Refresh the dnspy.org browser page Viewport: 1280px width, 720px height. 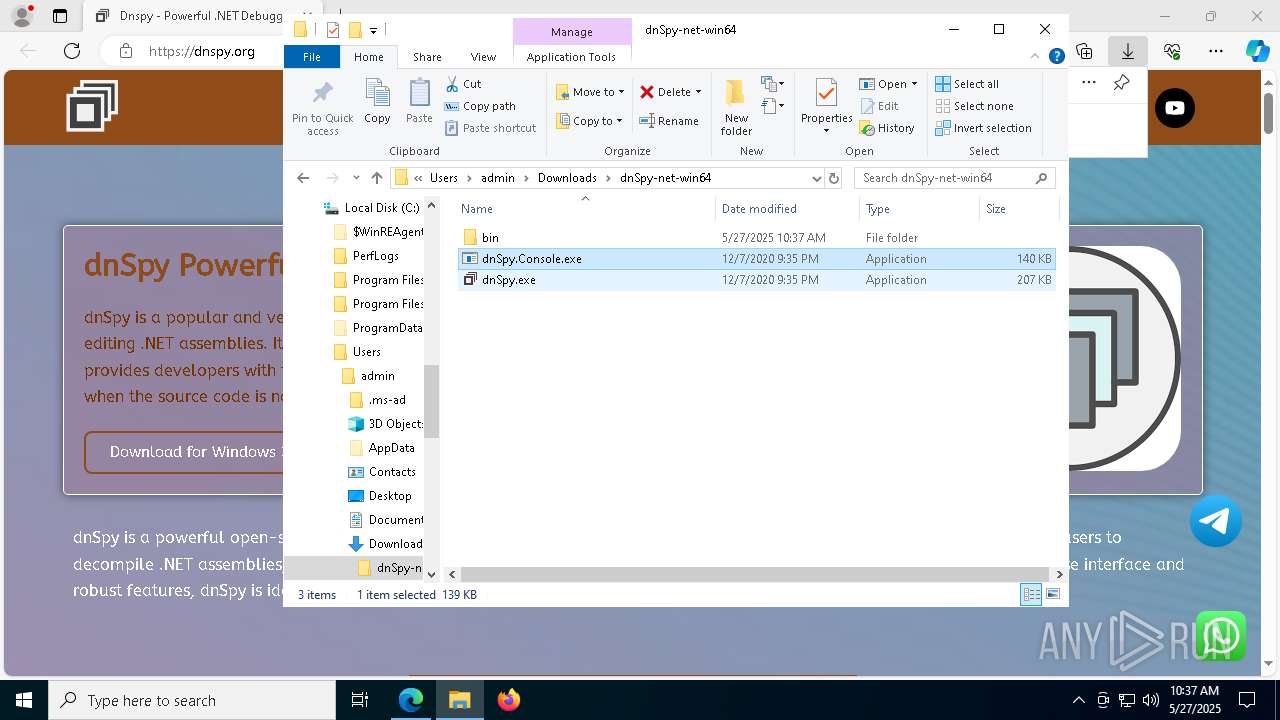pyautogui.click(x=72, y=51)
